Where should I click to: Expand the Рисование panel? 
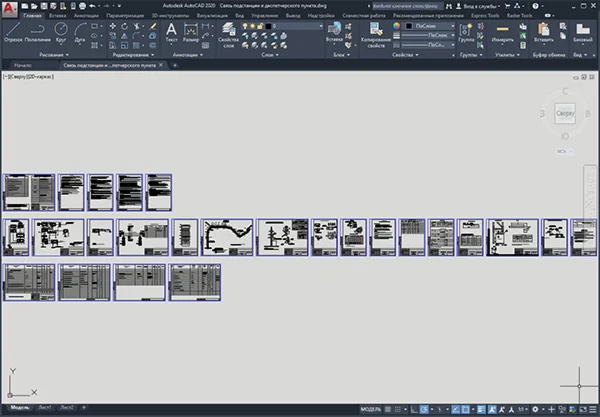click(x=54, y=55)
